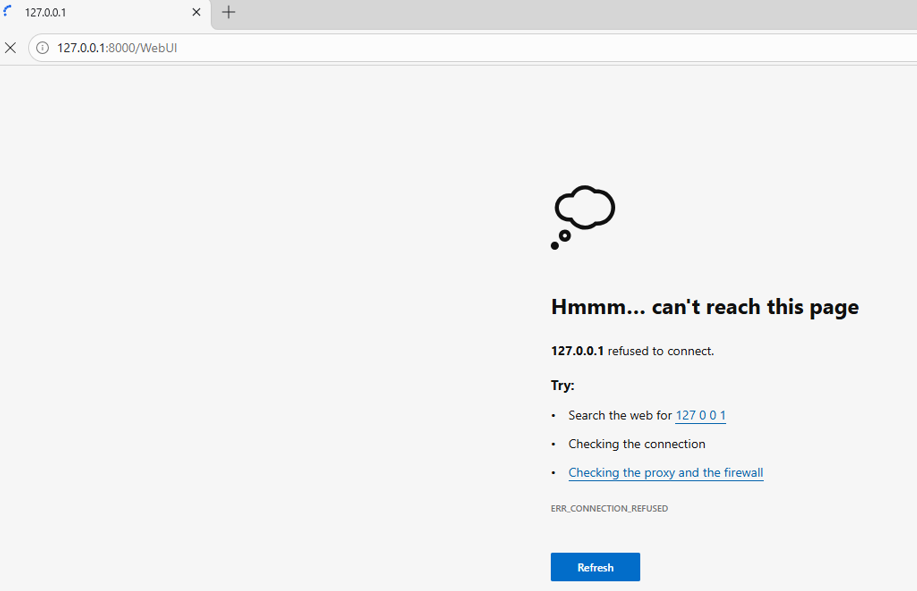Click the address bar showing 127.0.0.1:8000/WebUI
The image size is (917, 591).
coord(473,48)
